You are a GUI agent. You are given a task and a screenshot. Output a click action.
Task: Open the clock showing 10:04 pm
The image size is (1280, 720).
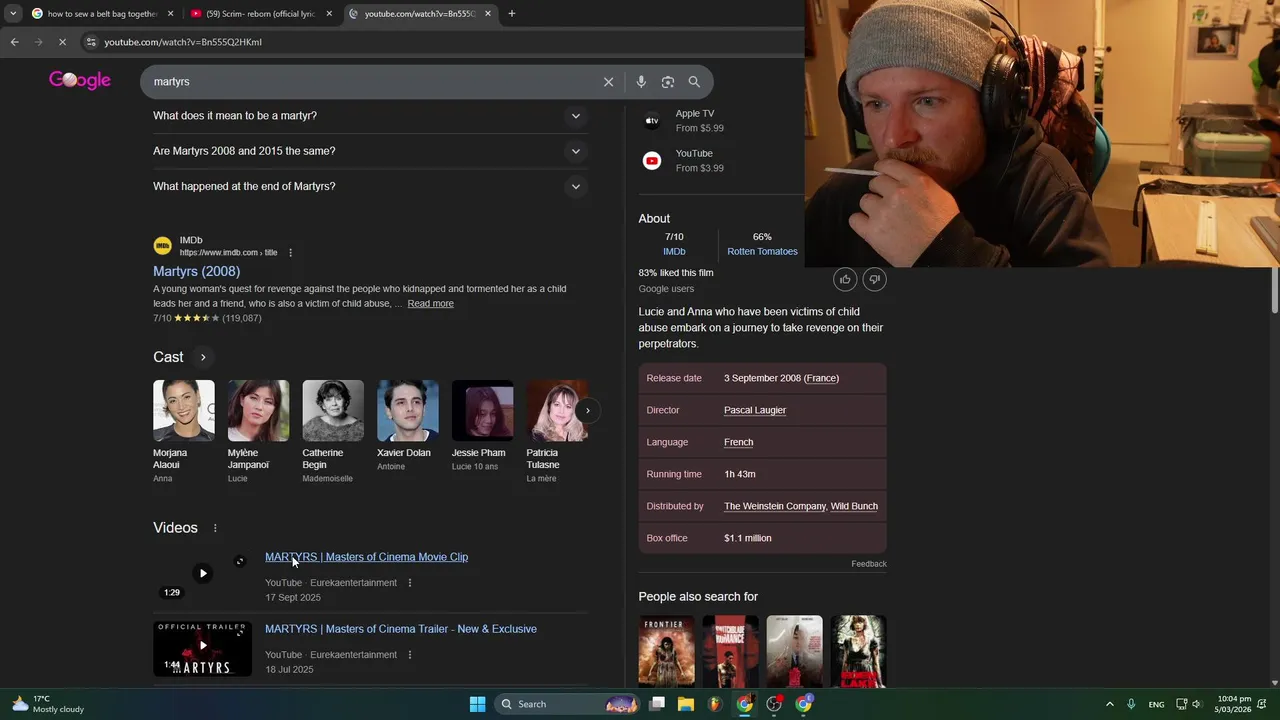(x=1232, y=704)
